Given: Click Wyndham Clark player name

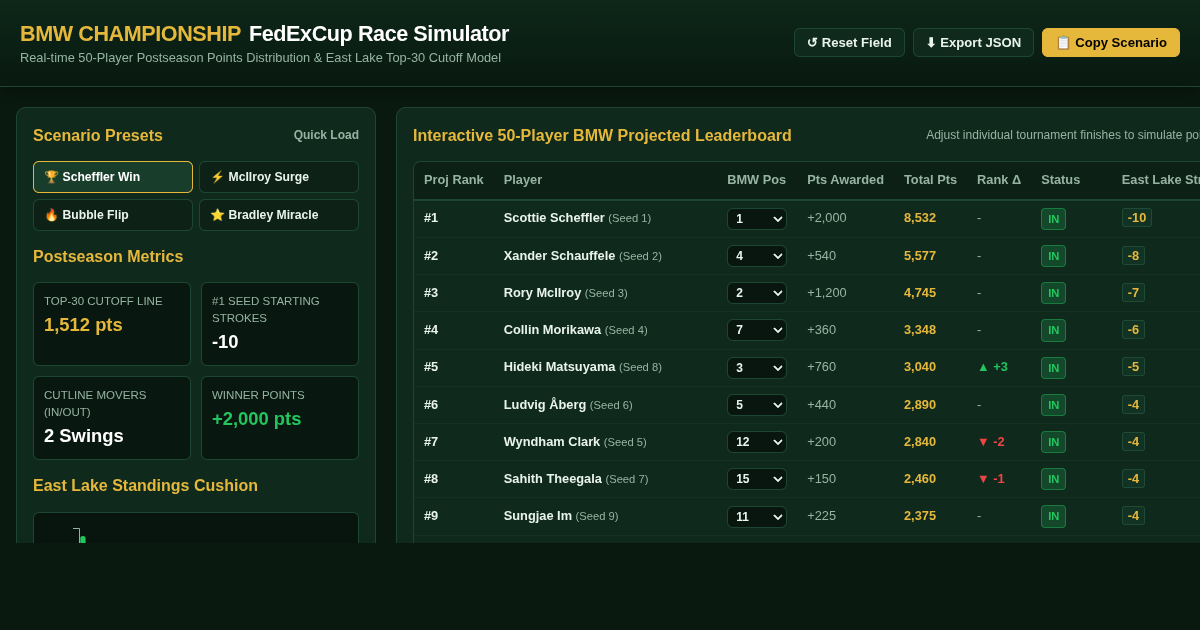Looking at the screenshot, I should click(552, 441).
